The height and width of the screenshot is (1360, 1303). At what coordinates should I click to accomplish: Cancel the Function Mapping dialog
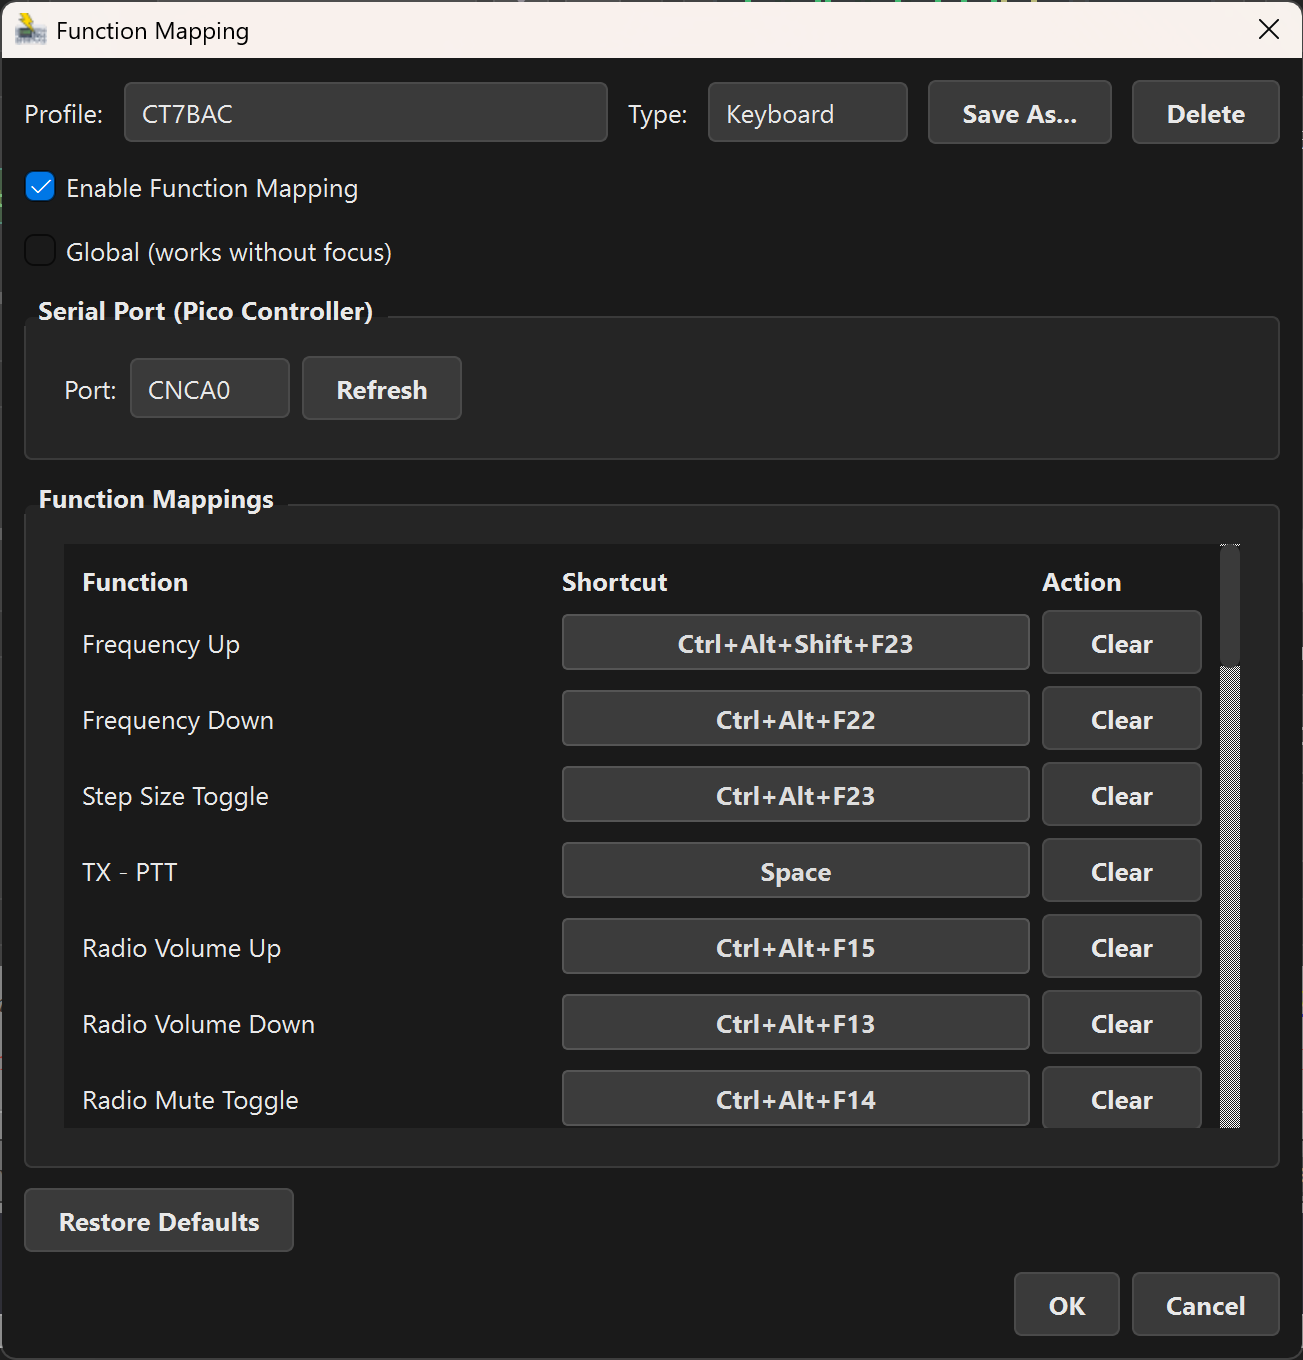1205,1304
